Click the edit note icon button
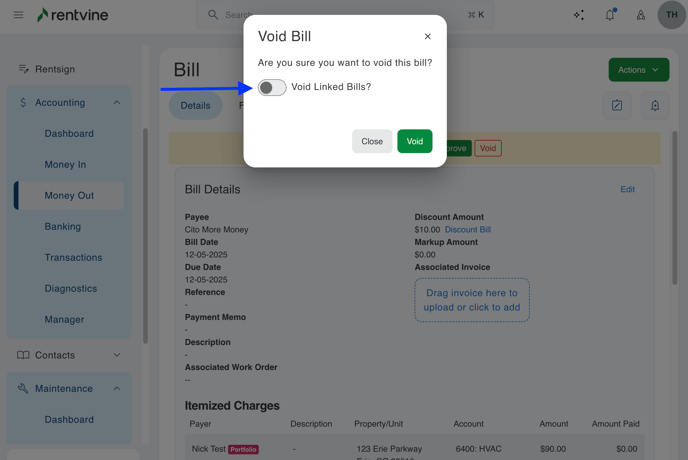Image resolution: width=688 pixels, height=460 pixels. pos(617,106)
